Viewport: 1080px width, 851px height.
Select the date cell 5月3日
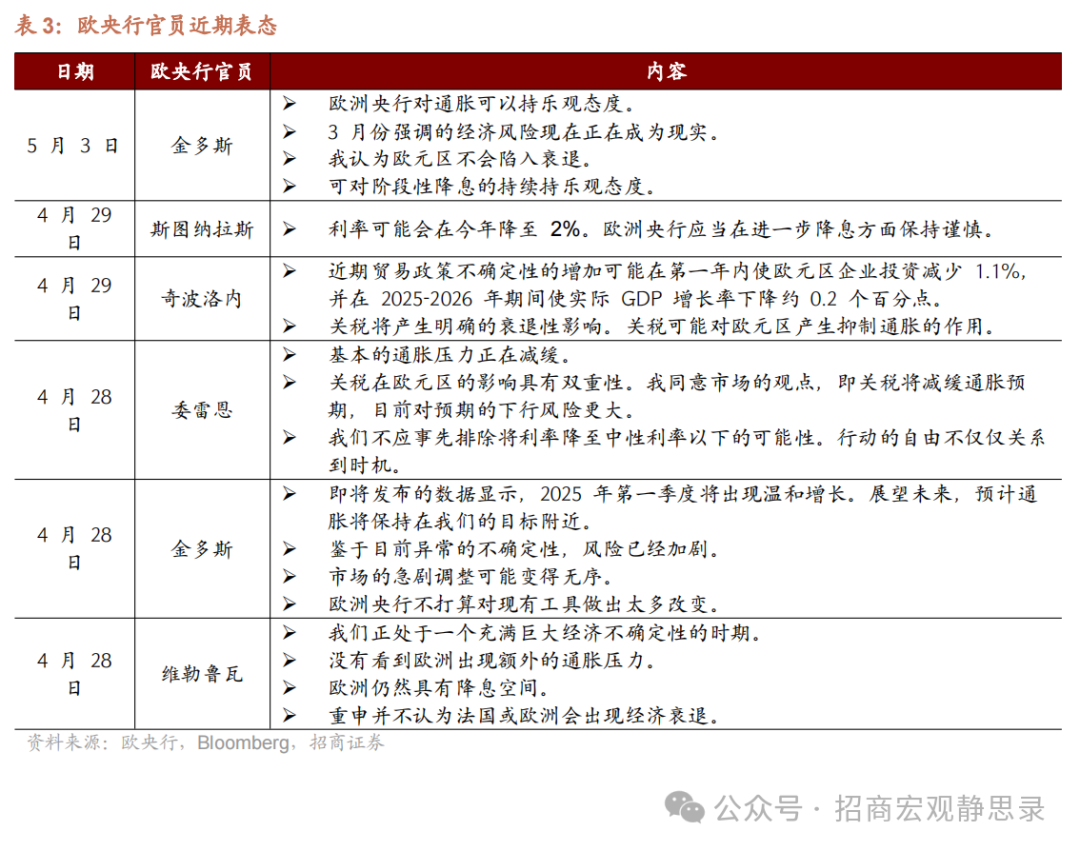[74, 146]
